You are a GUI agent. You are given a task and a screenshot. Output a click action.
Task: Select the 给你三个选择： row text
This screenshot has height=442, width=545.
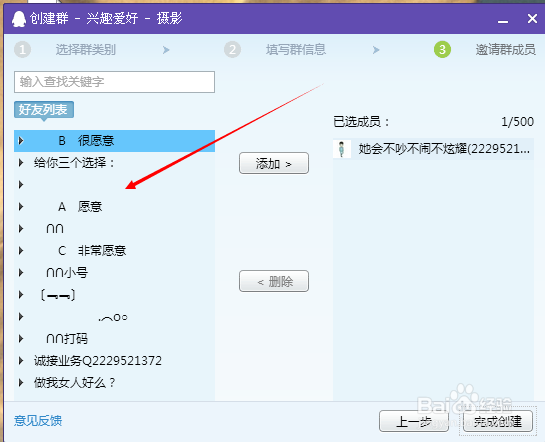coord(74,163)
